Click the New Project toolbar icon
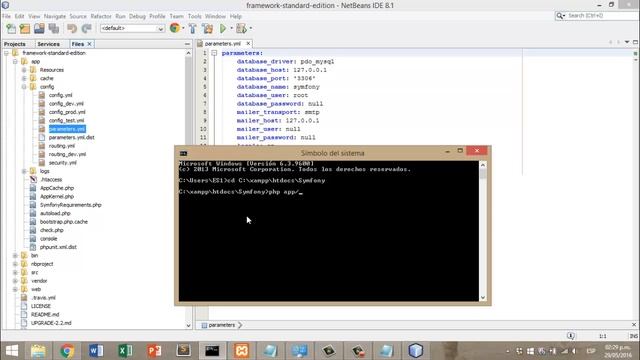This screenshot has height=360, width=640. click(25, 28)
